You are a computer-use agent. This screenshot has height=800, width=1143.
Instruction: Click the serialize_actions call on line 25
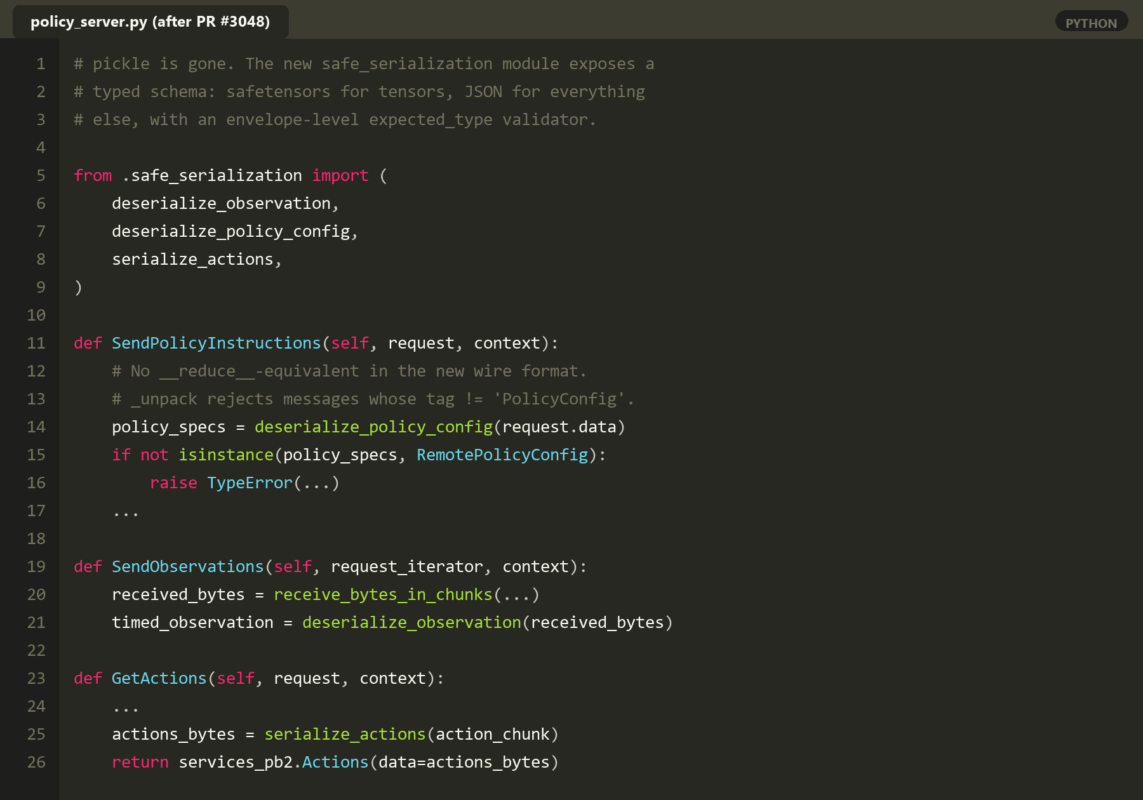click(345, 734)
